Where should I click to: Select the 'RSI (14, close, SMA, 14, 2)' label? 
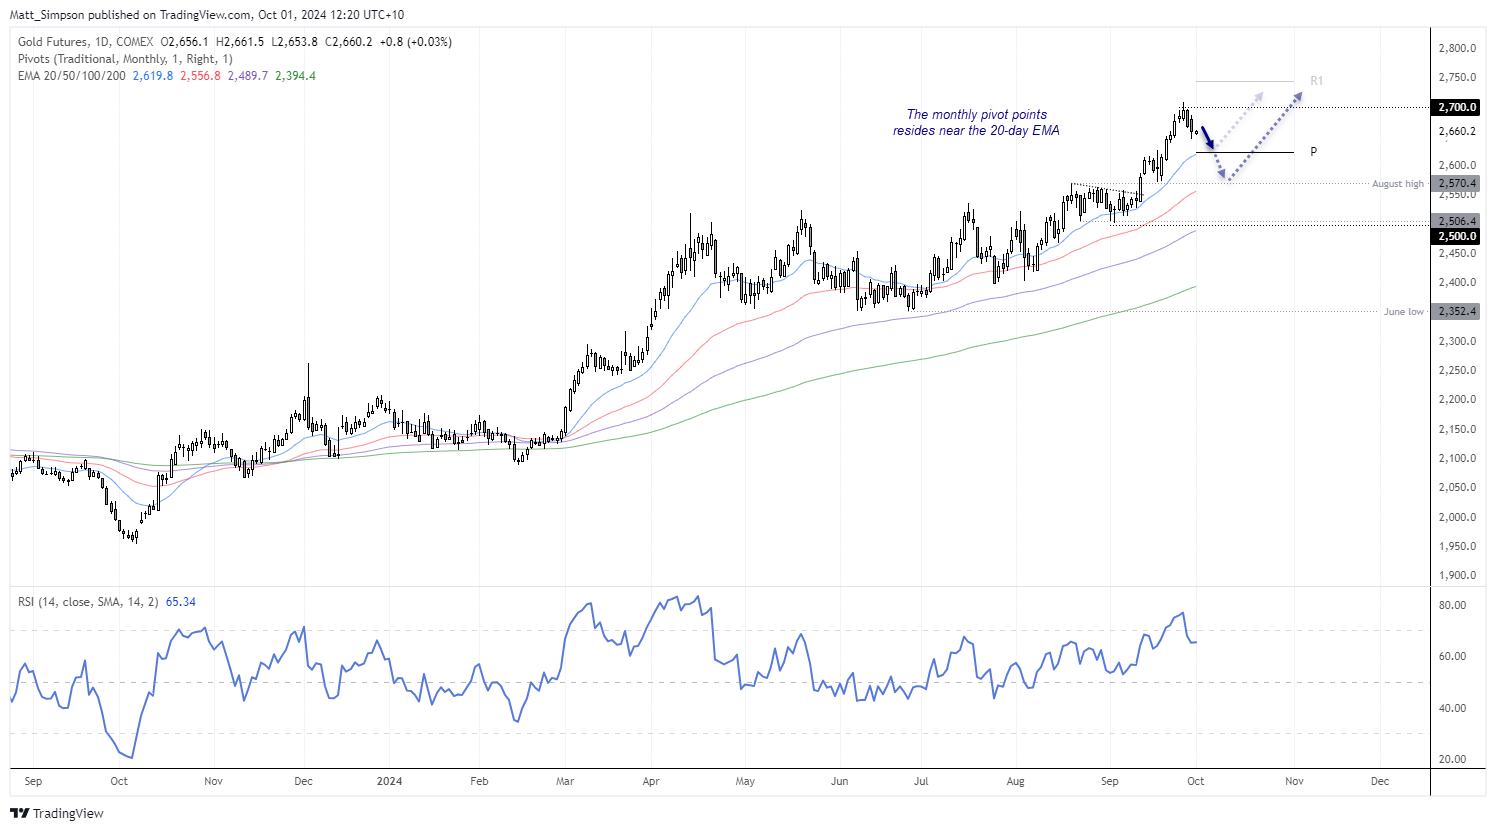coord(88,602)
